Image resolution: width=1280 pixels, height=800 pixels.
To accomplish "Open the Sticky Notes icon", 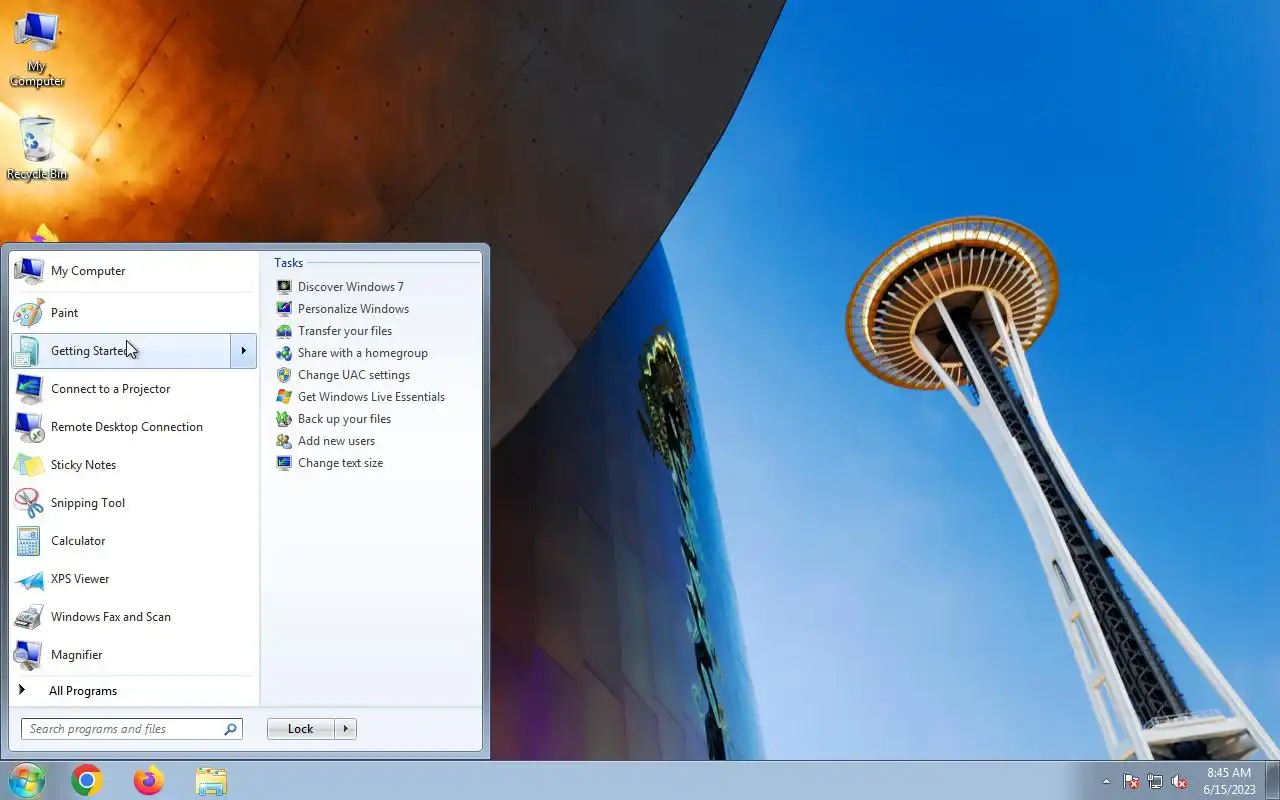I will click(29, 465).
